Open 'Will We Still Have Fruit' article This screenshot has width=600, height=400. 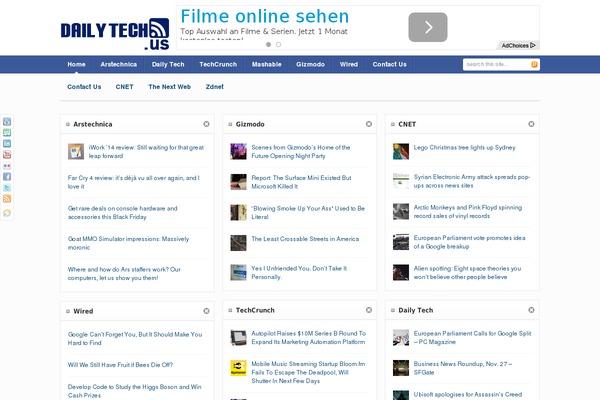tap(120, 365)
